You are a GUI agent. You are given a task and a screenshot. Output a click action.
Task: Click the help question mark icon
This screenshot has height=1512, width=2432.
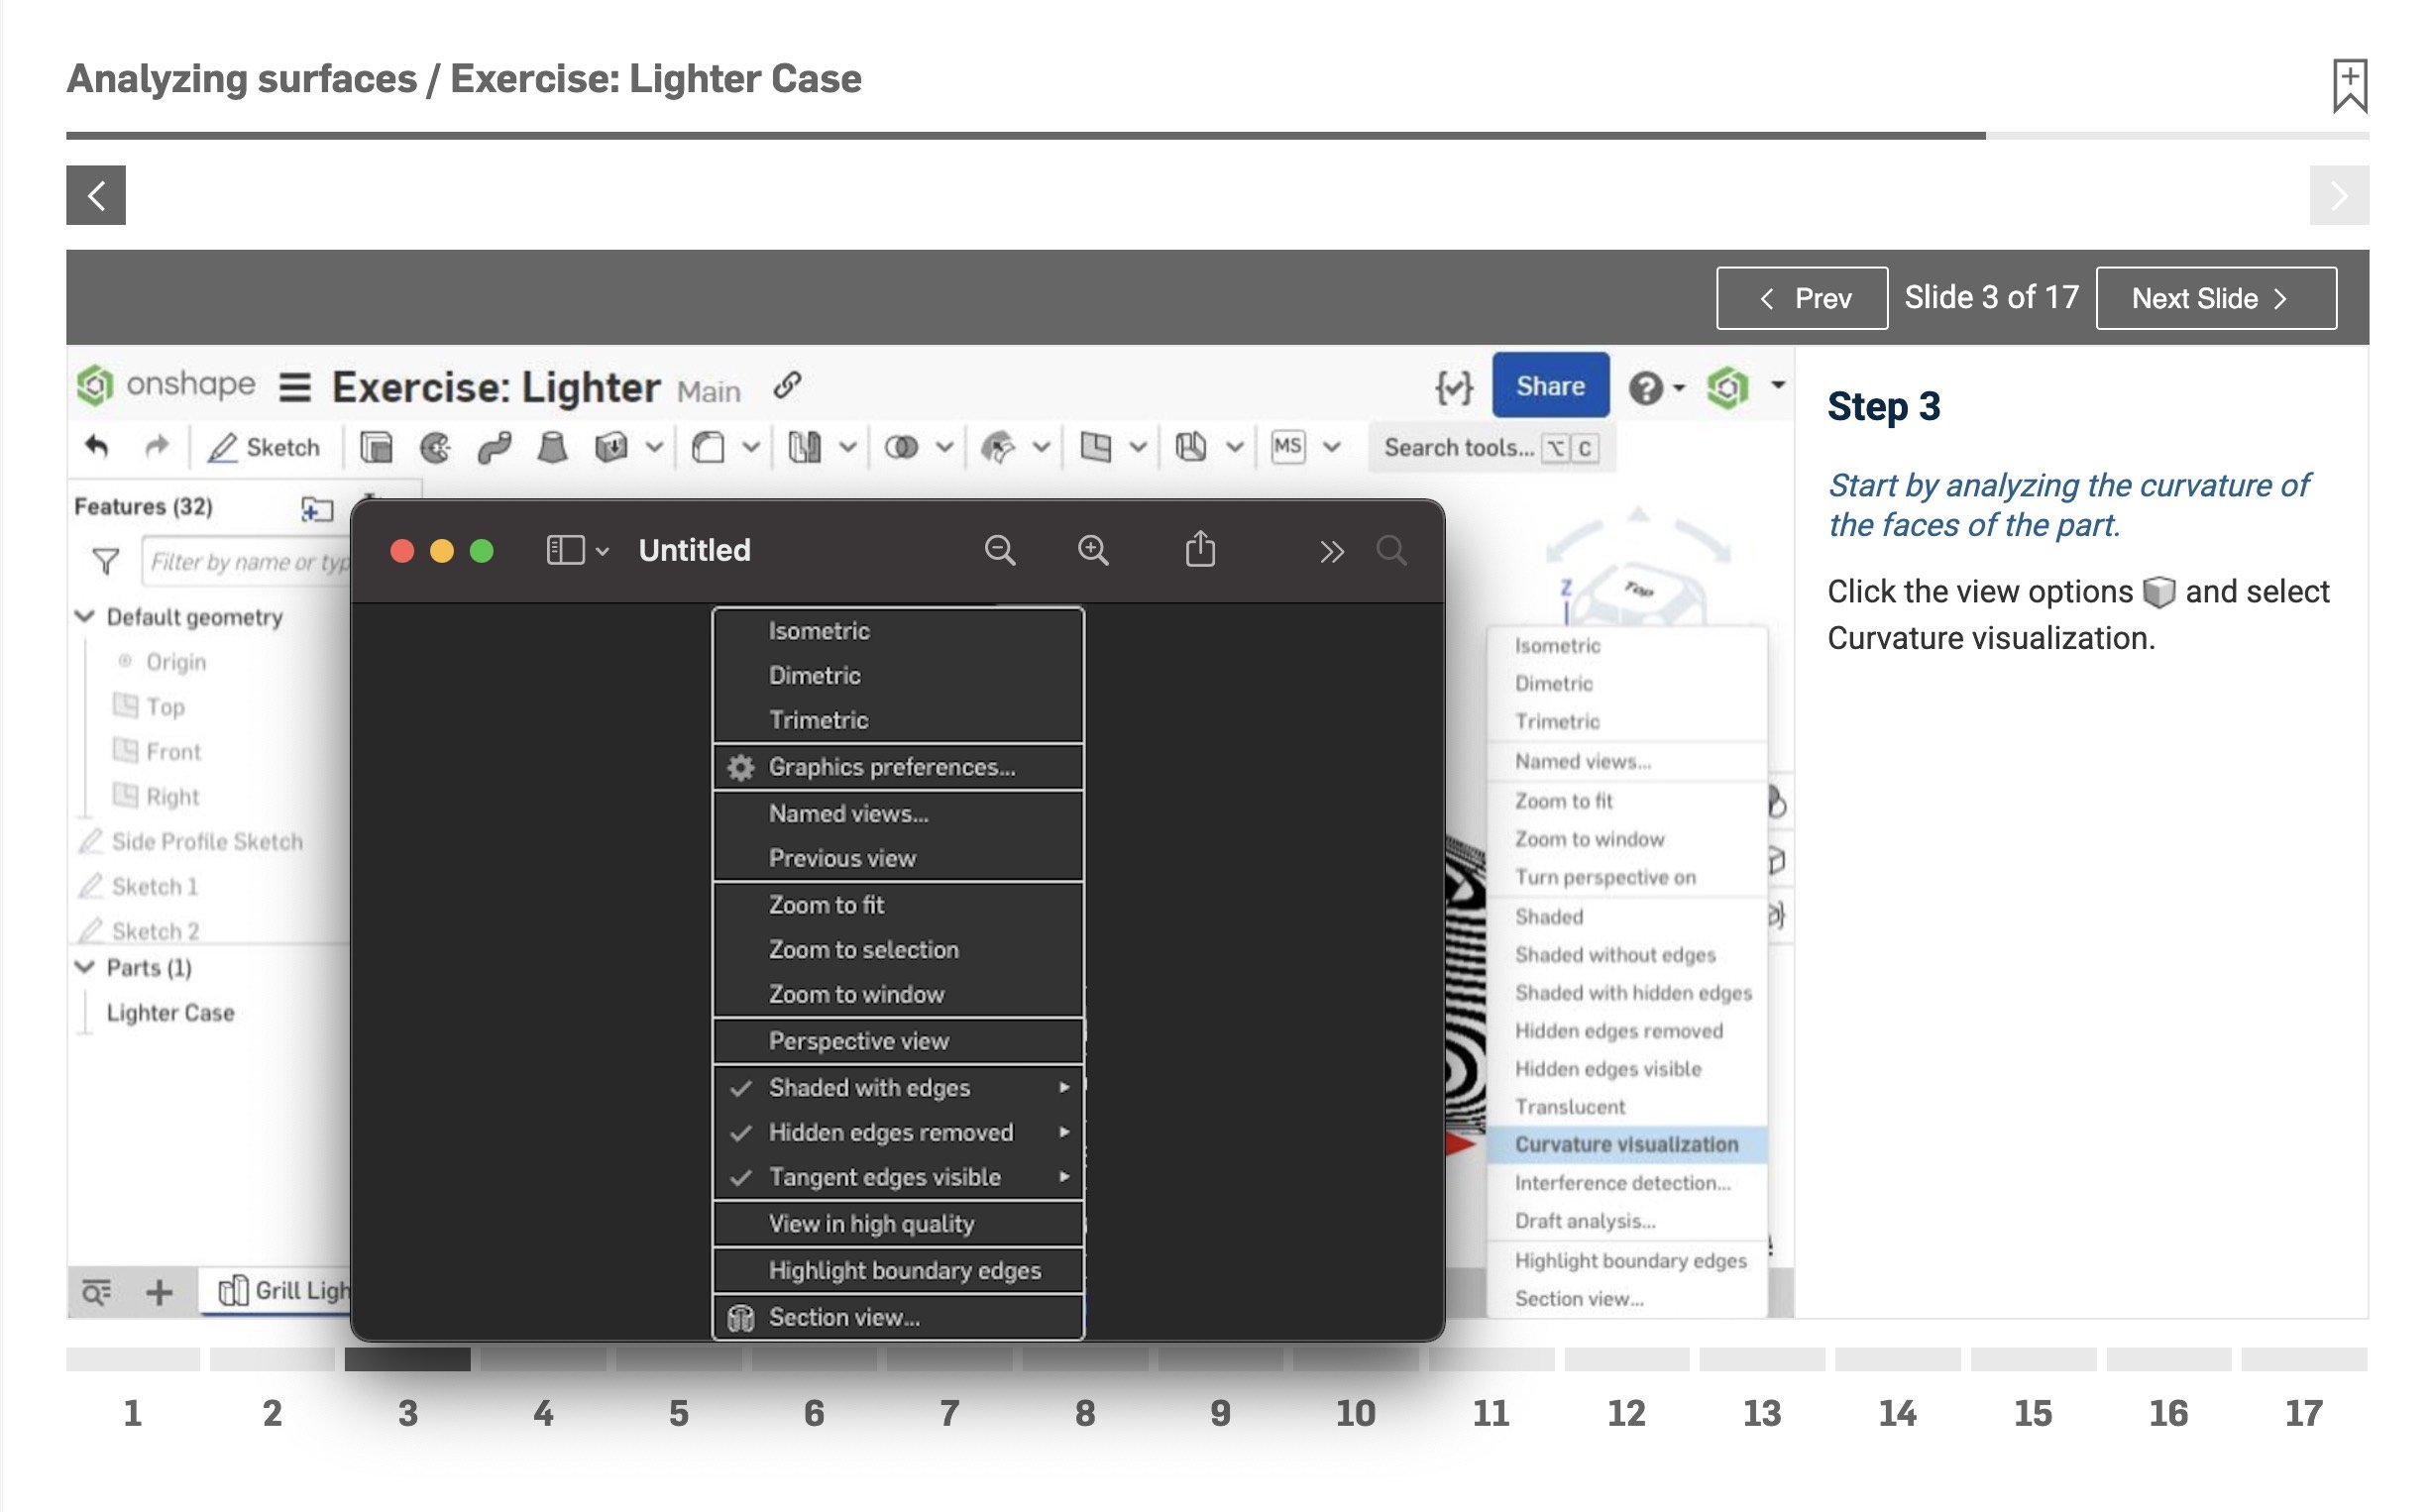(x=1645, y=387)
